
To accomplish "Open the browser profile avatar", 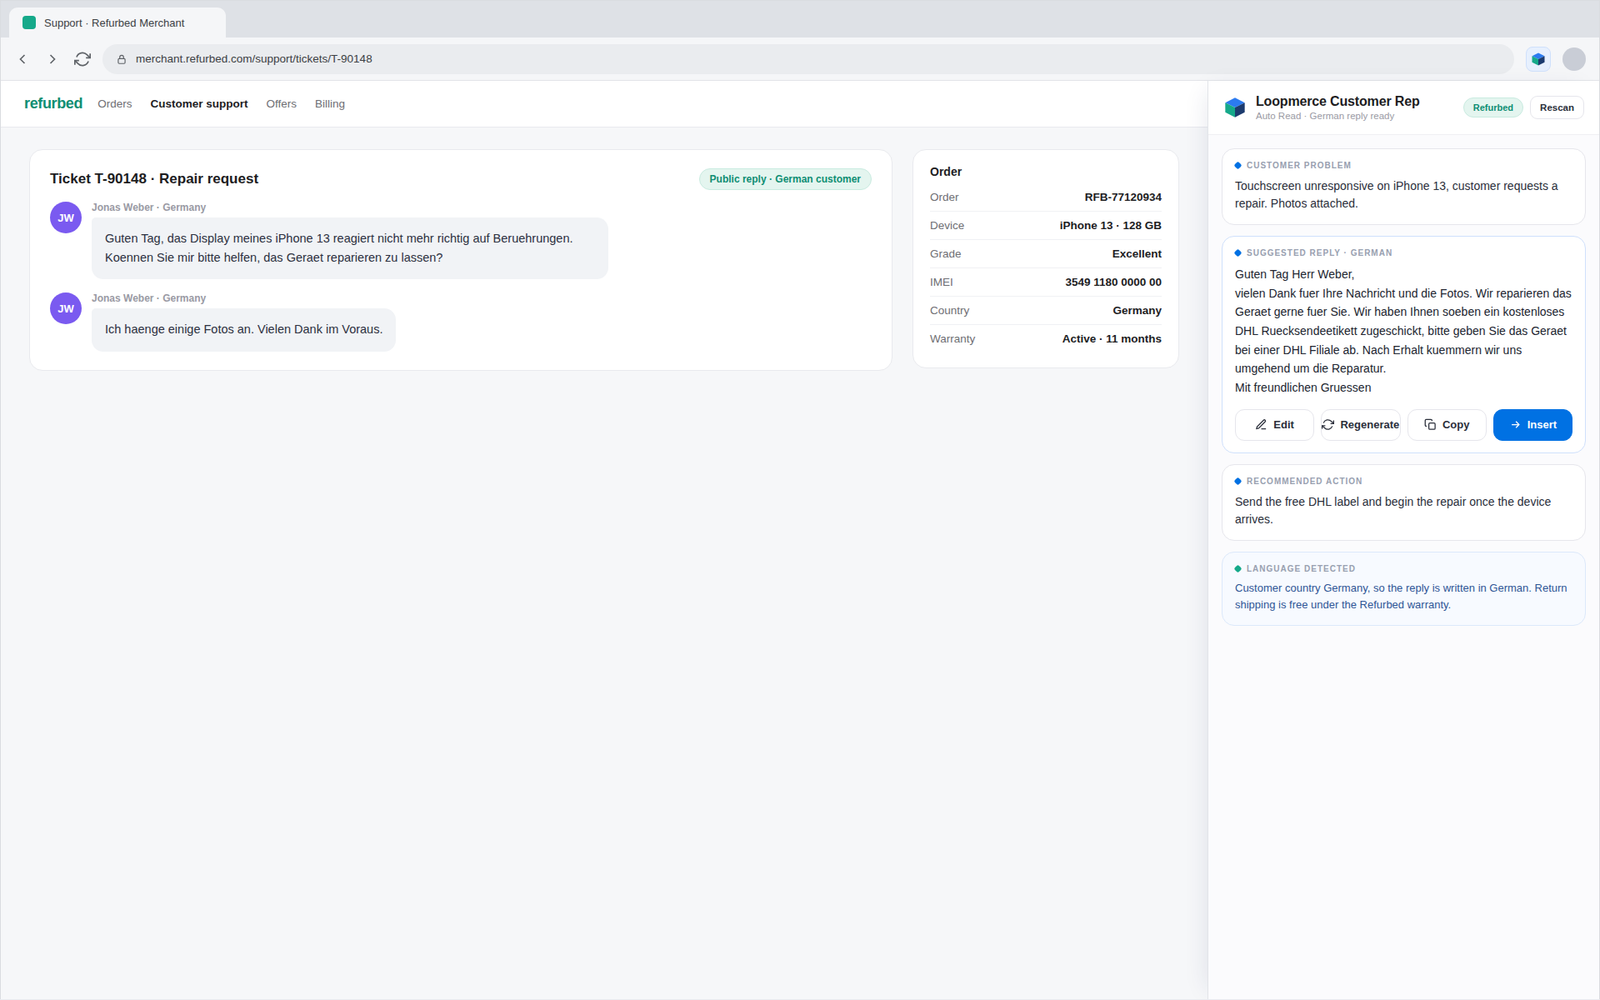I will pyautogui.click(x=1574, y=59).
